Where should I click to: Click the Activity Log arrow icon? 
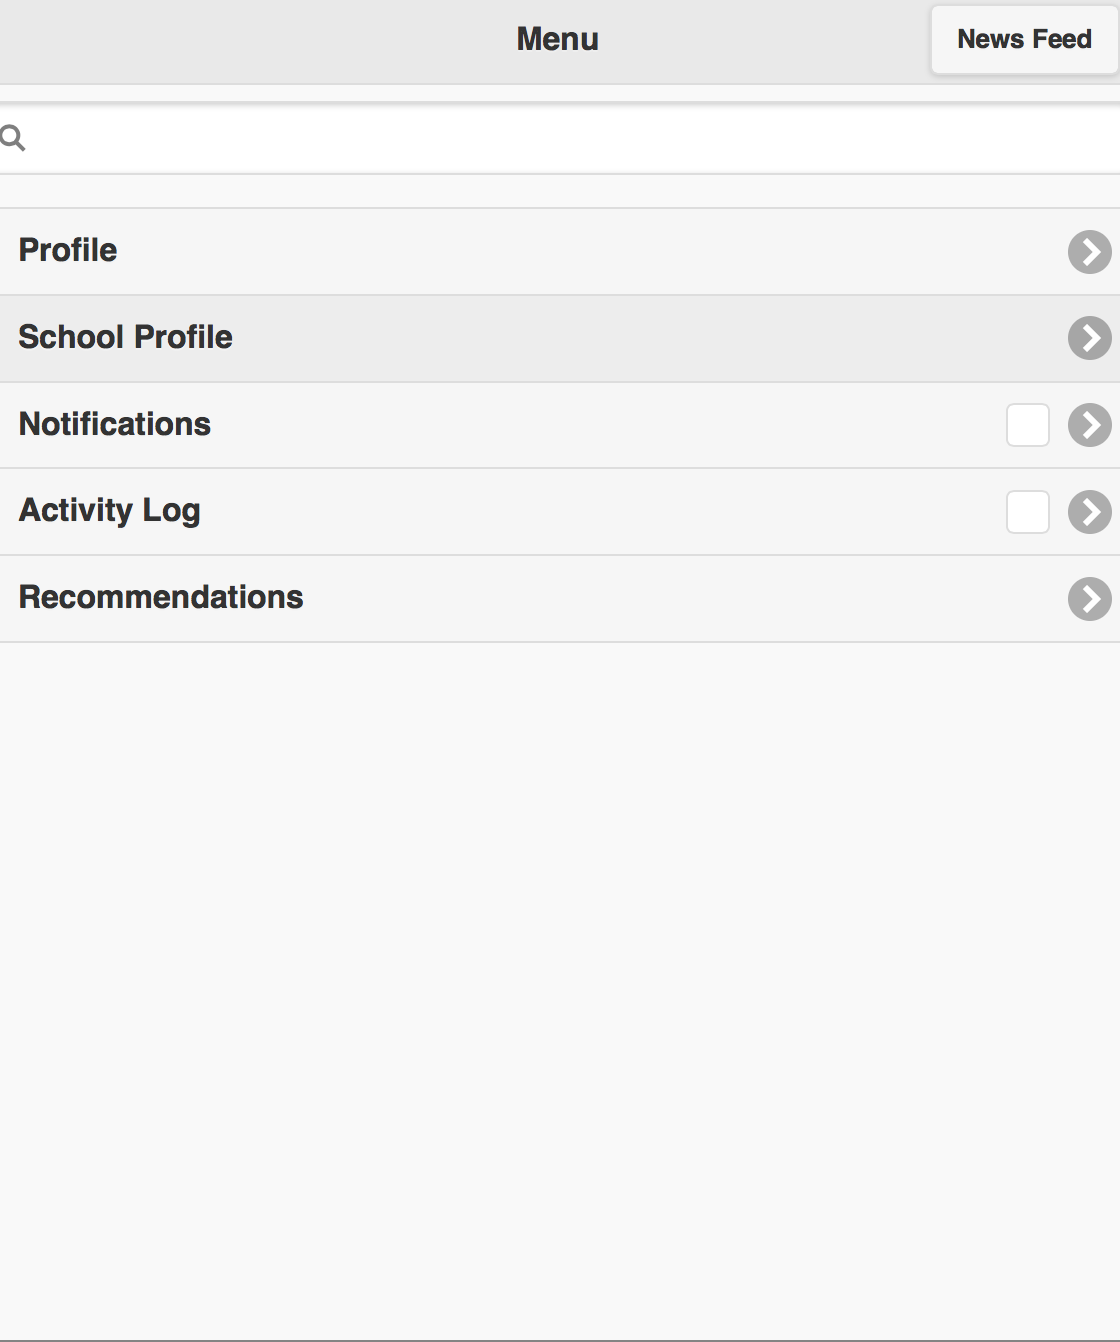pyautogui.click(x=1090, y=512)
